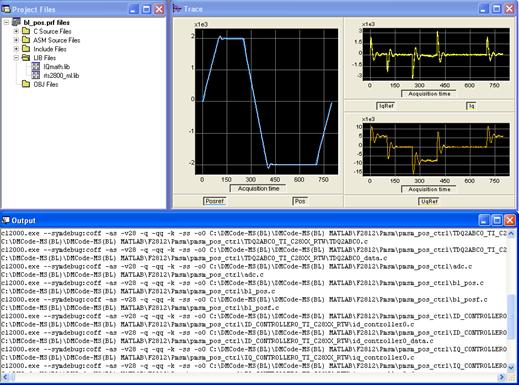Click the Output scrollbar up arrow
This screenshot has width=519, height=385.
click(511, 233)
